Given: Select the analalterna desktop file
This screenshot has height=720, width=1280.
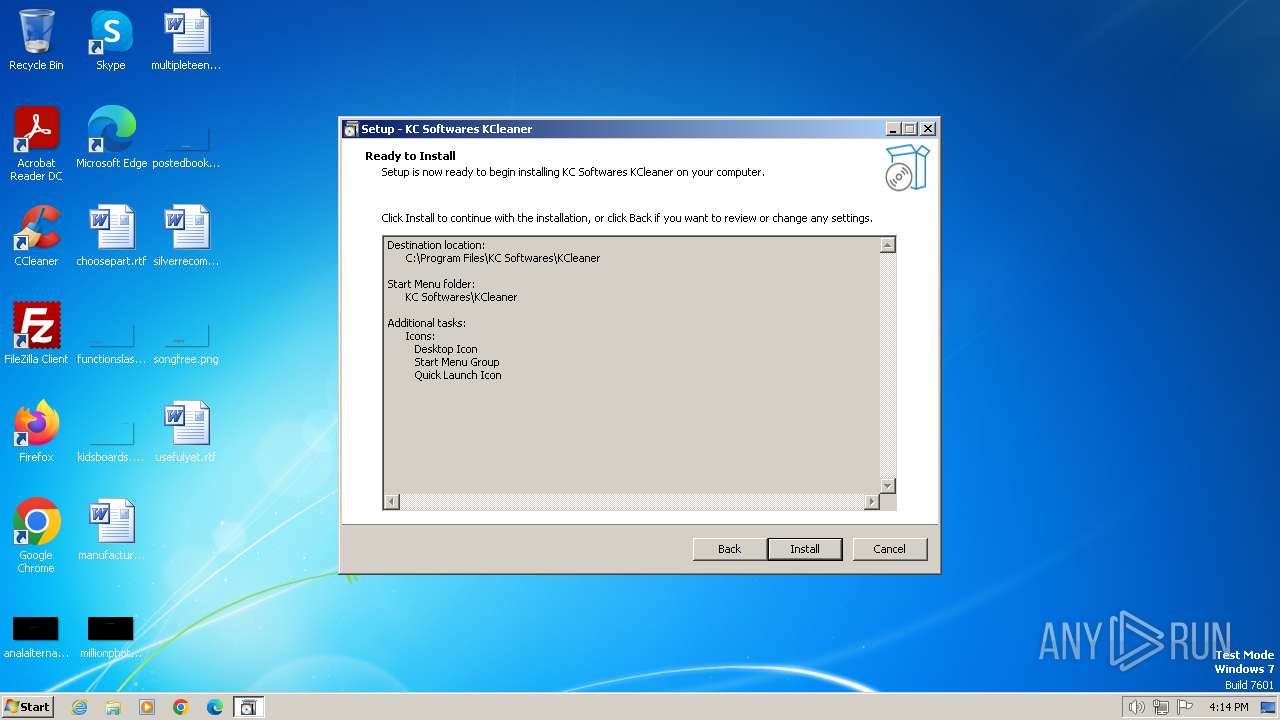Looking at the screenshot, I should 36,637.
